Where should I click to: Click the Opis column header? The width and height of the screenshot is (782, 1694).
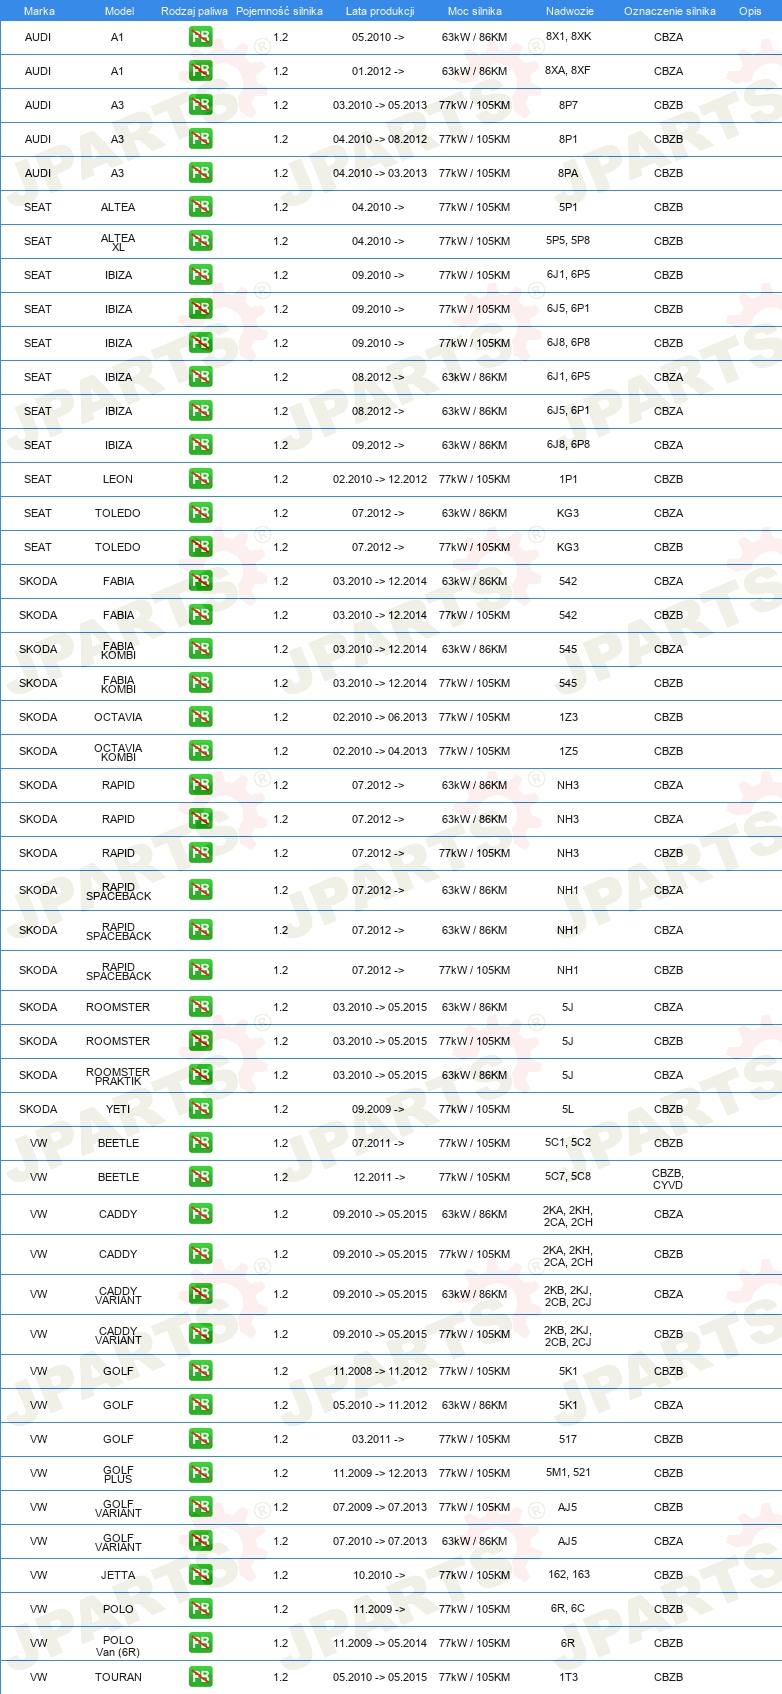tap(750, 11)
